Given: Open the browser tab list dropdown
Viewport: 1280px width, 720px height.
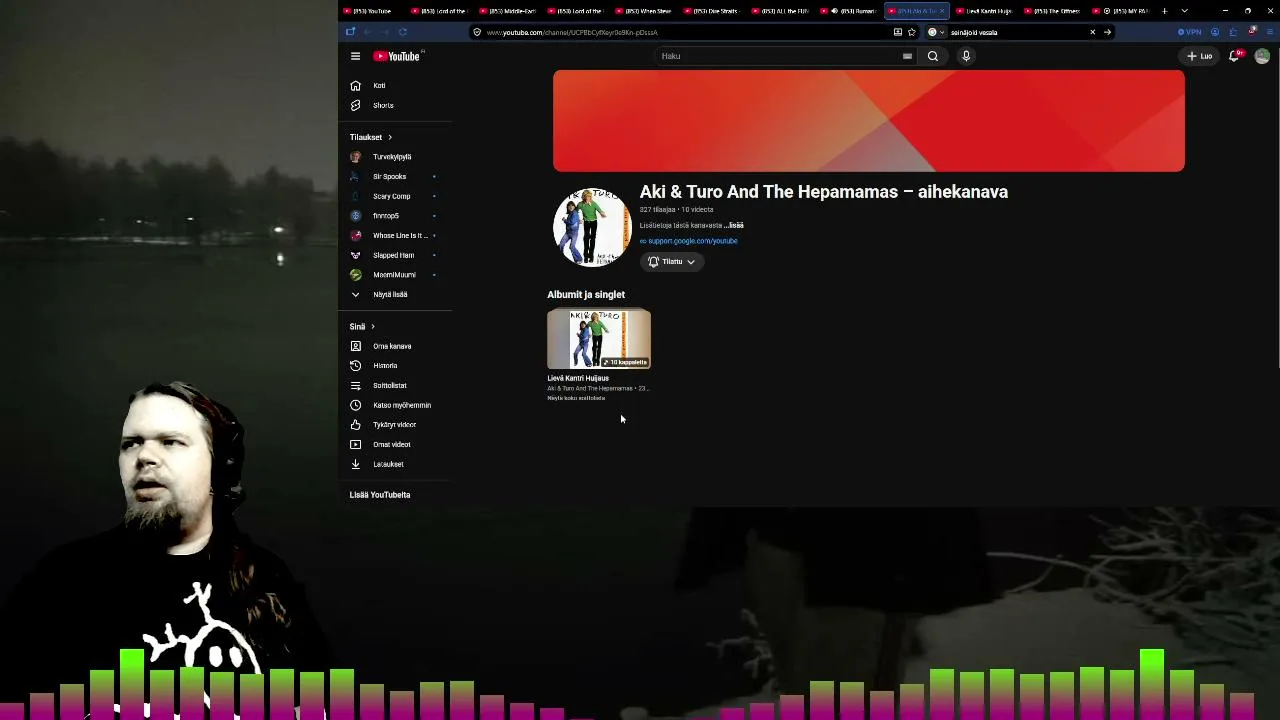Looking at the screenshot, I should point(1185,11).
